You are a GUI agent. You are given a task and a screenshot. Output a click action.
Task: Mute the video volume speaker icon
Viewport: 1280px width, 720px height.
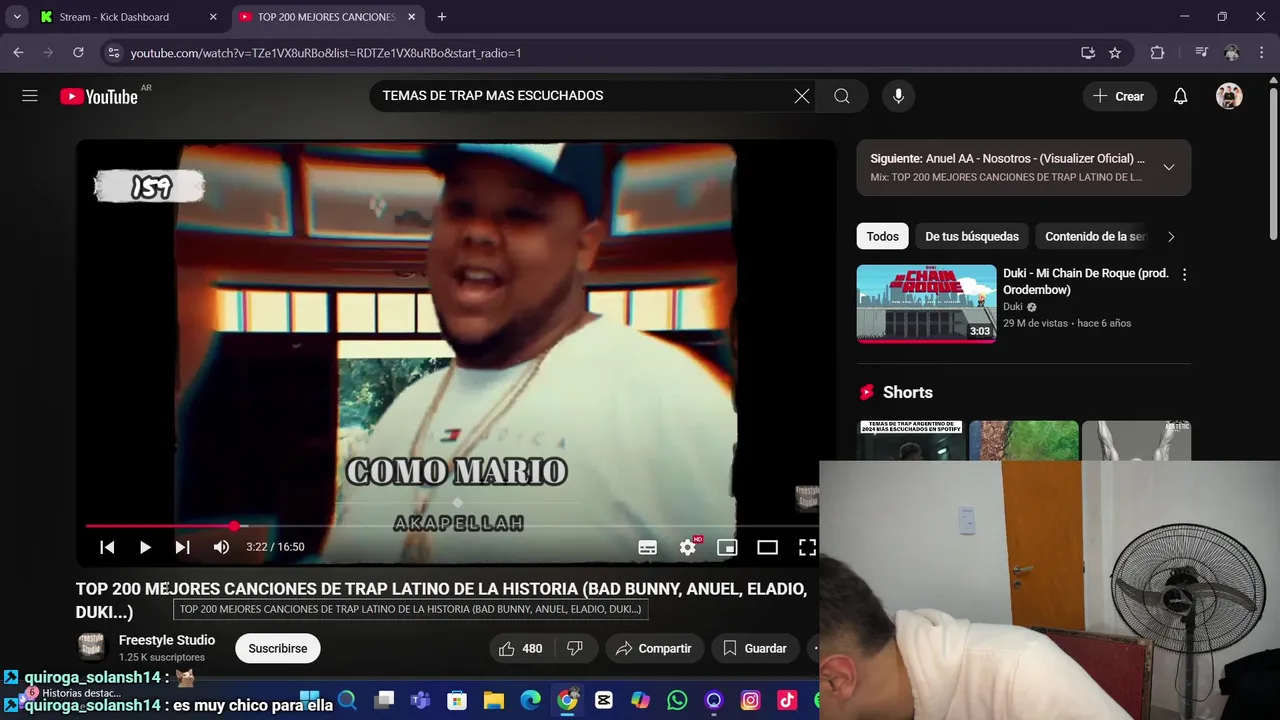coord(221,547)
